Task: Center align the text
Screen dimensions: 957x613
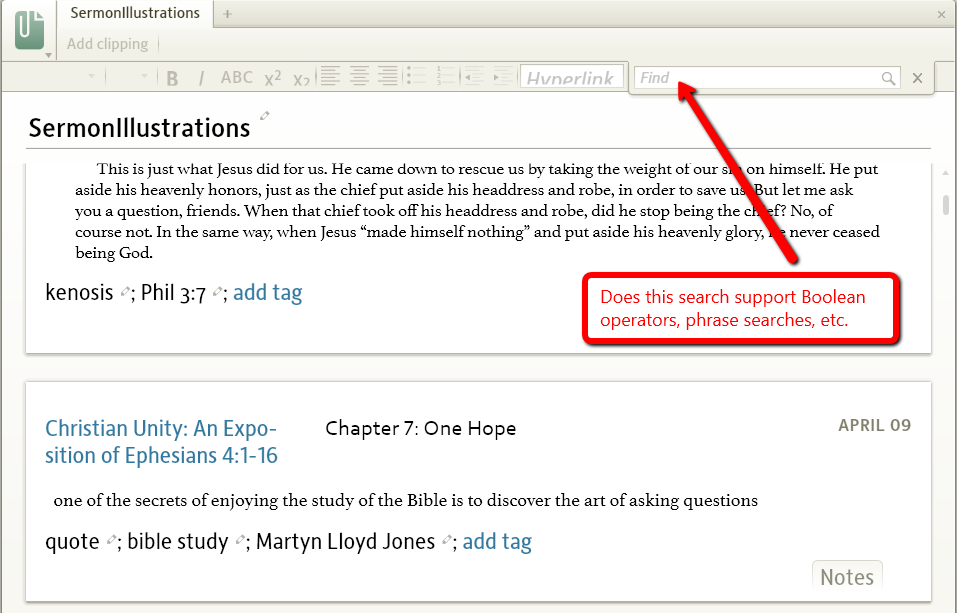Action: tap(359, 77)
